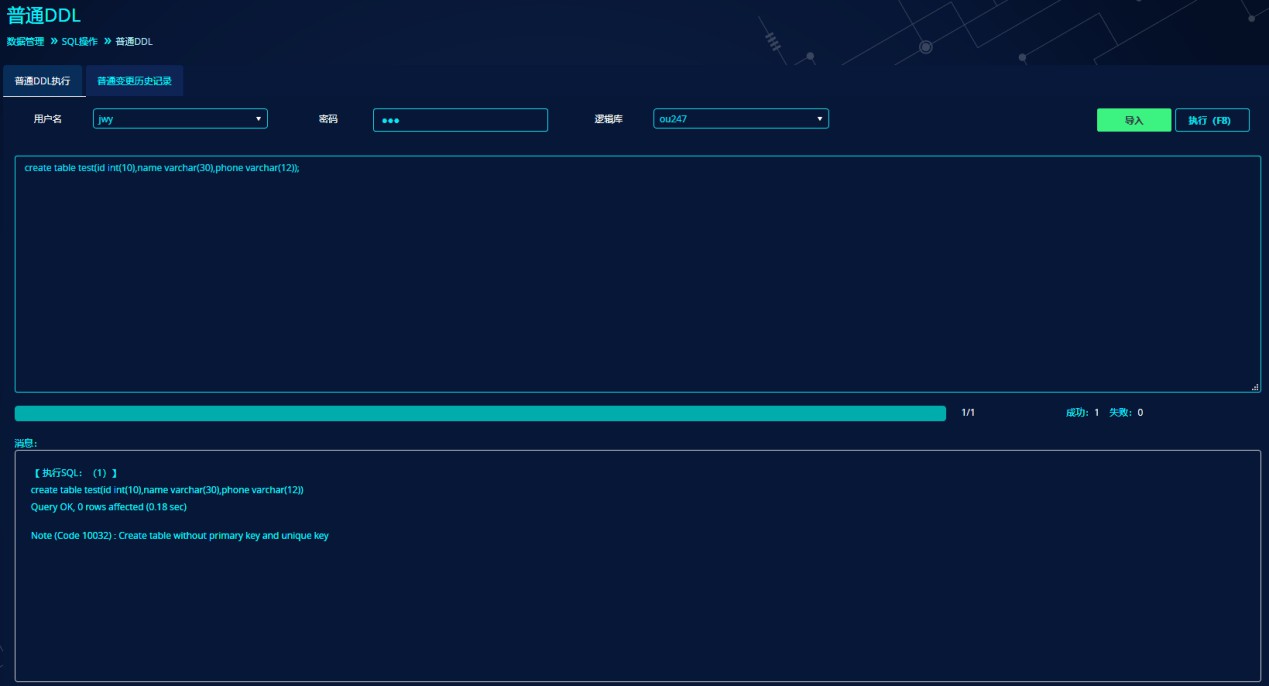Click the 成功: 1 status text
Screen dimensions: 1269x686
coord(1082,412)
